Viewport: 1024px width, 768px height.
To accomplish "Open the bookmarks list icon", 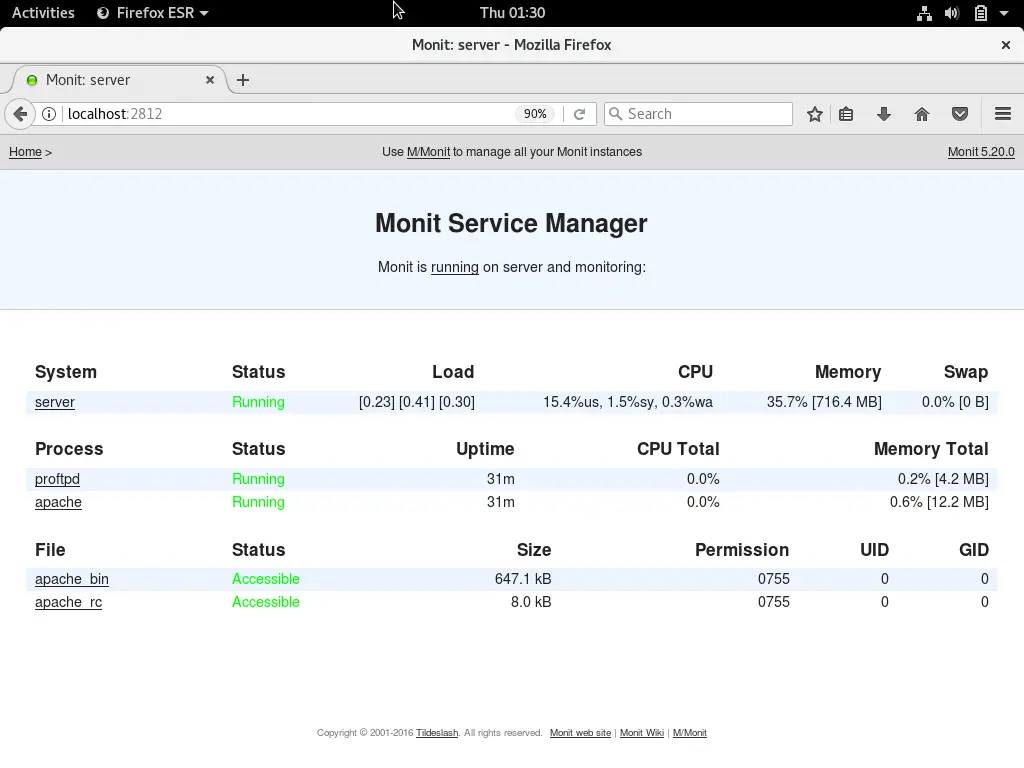I will [846, 113].
